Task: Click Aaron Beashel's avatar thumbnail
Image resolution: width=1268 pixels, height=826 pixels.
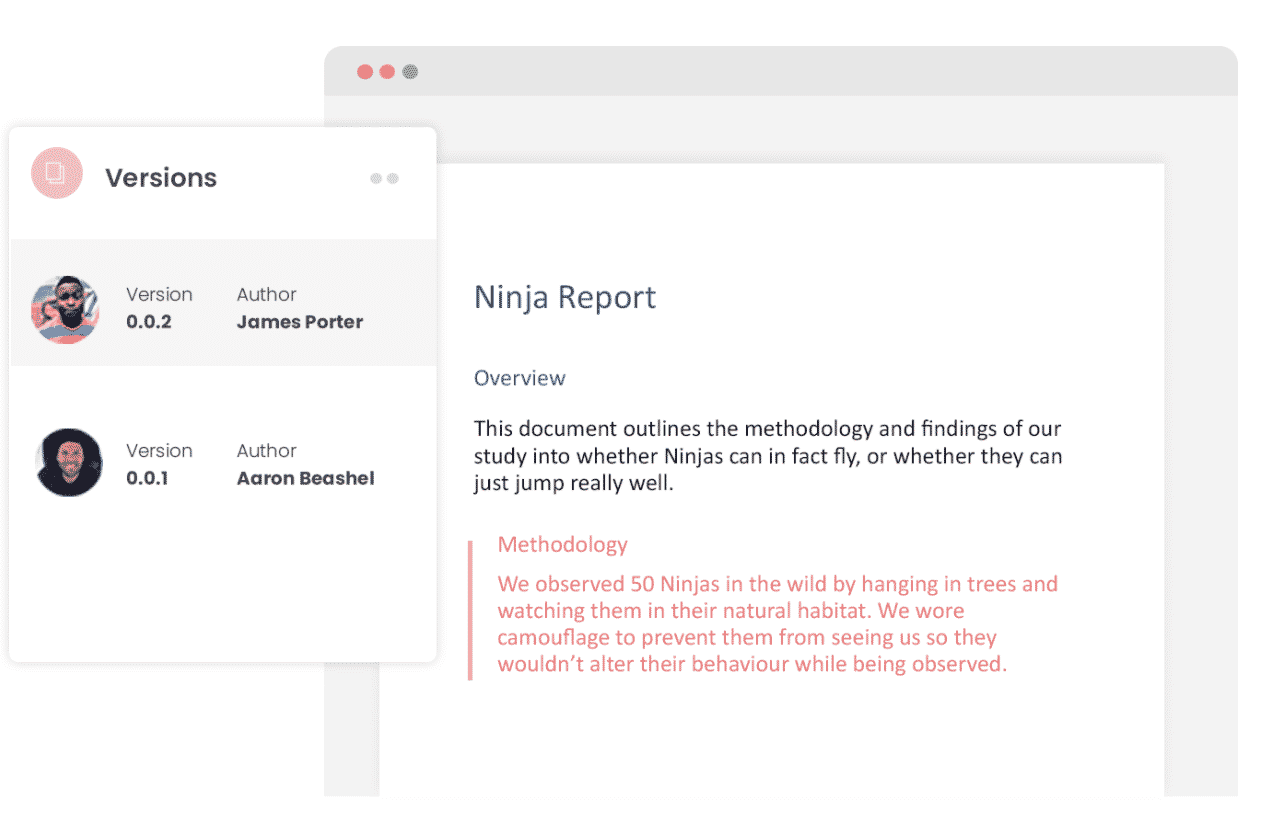Action: 66,463
